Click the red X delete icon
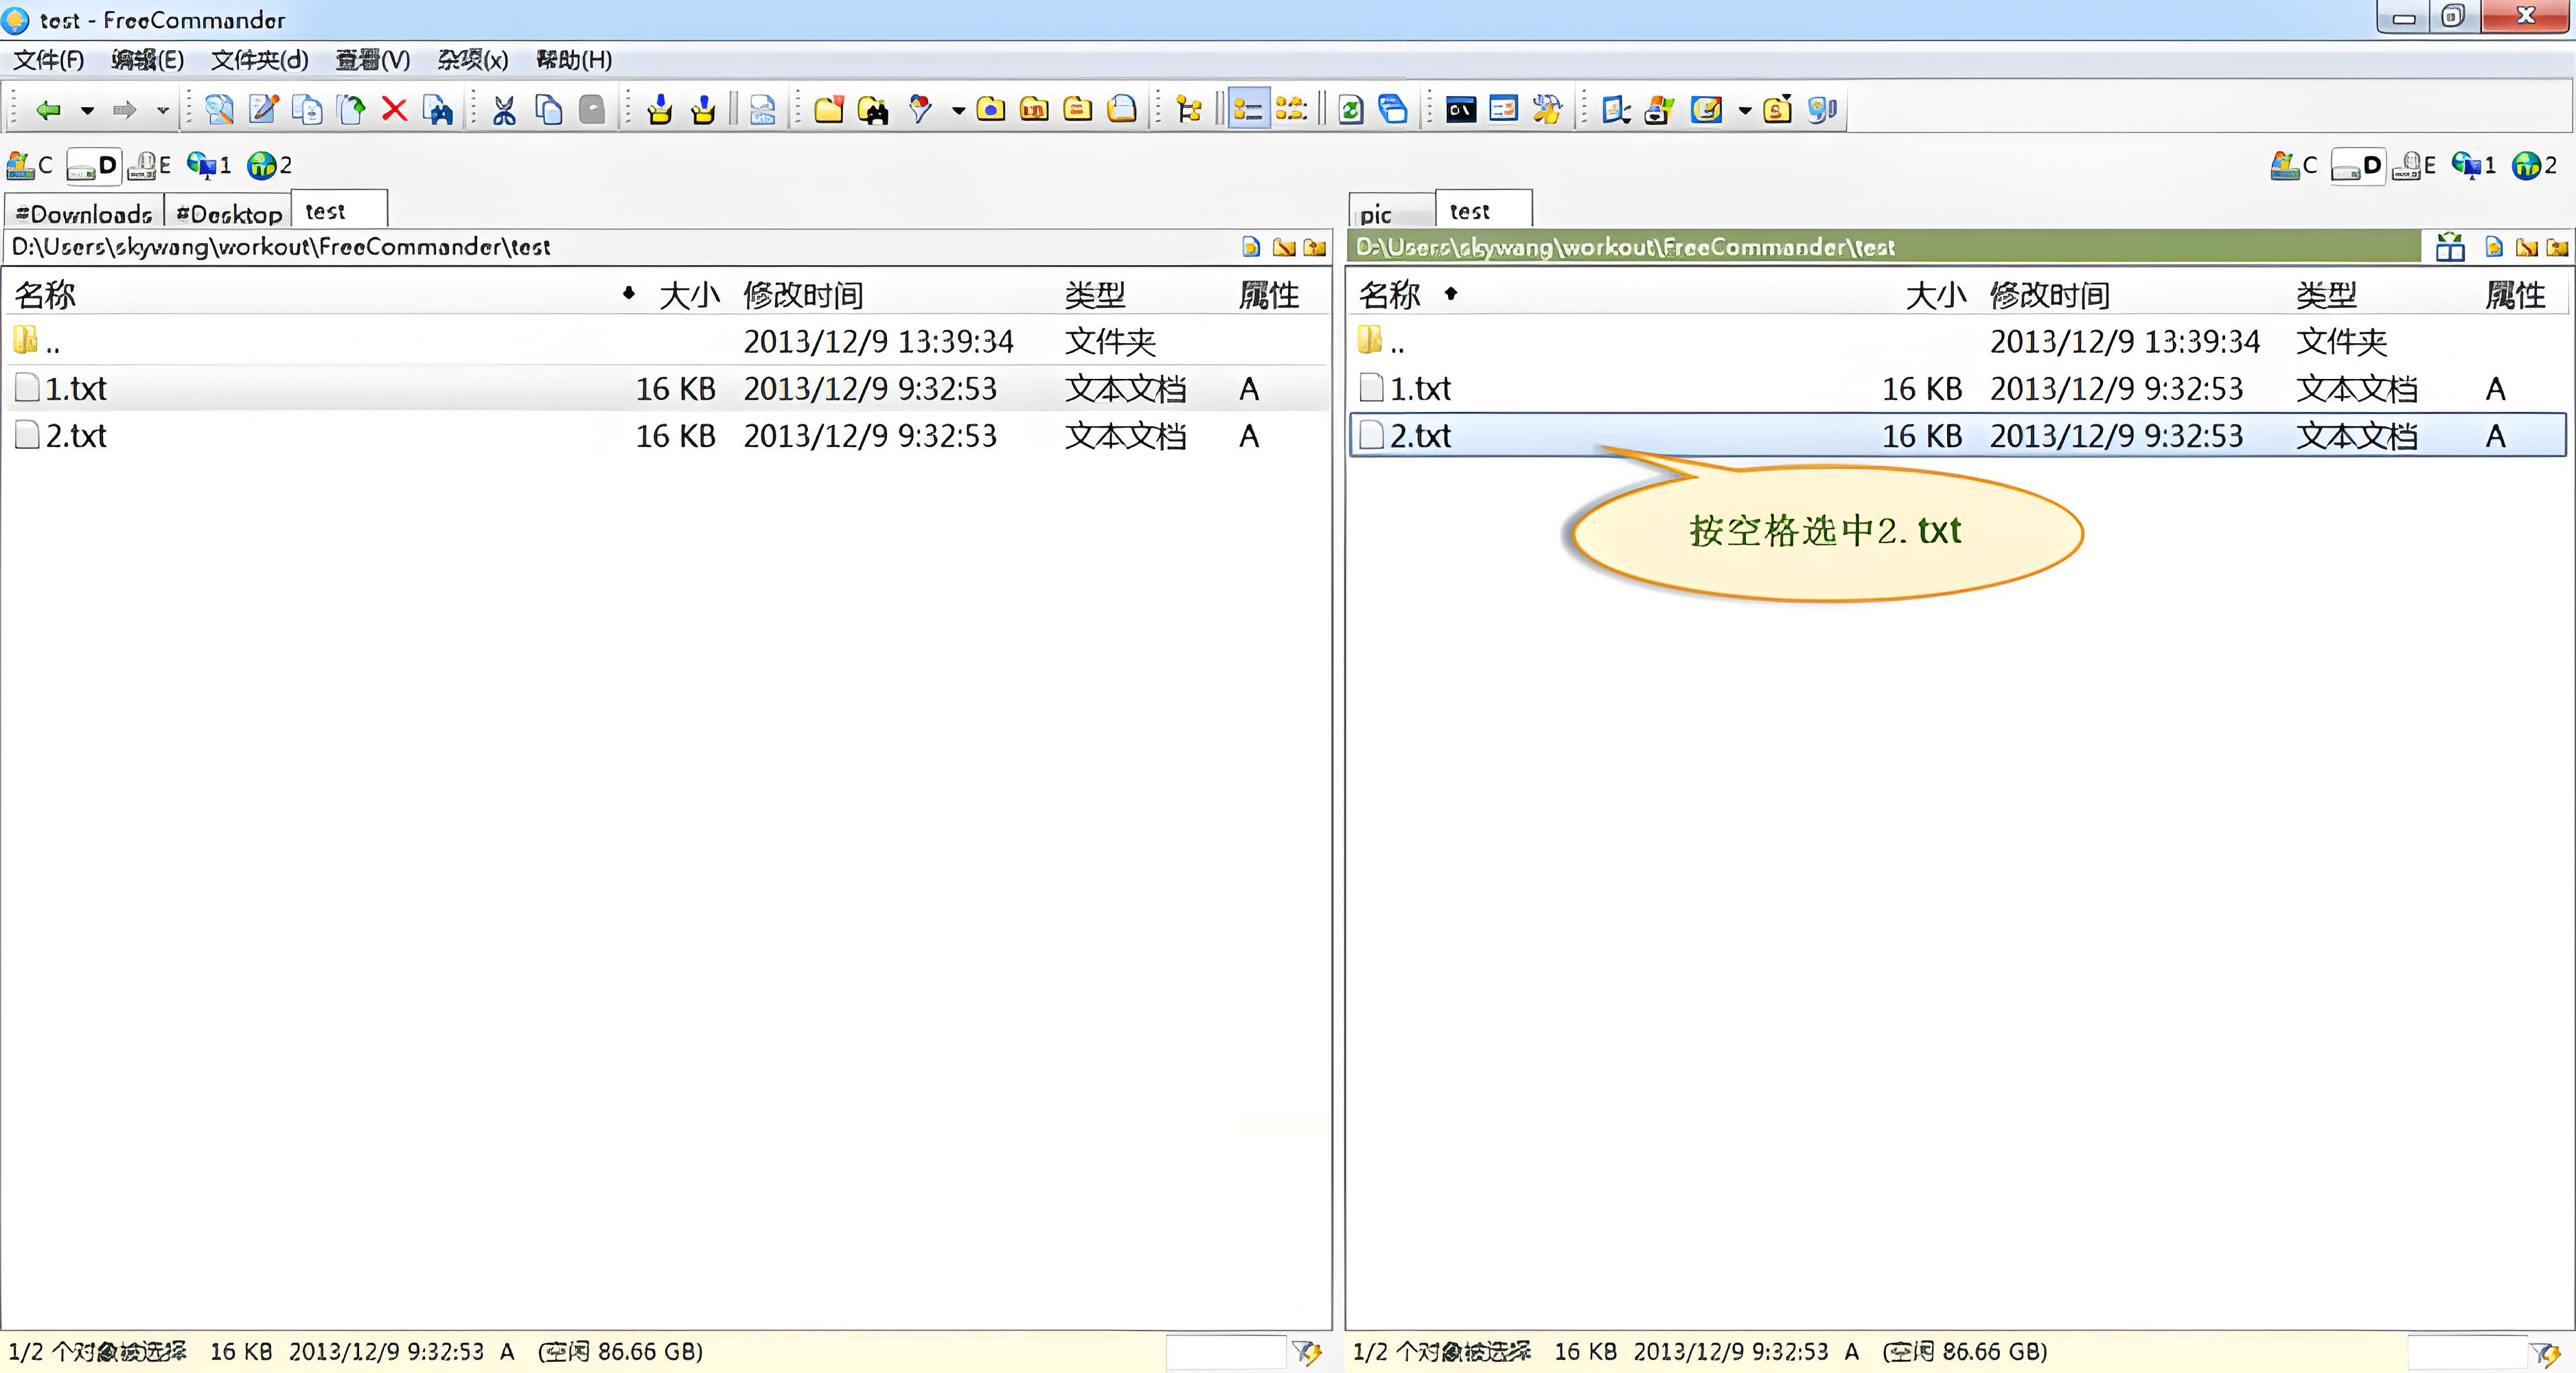Viewport: 2576px width, 1373px height. point(395,109)
